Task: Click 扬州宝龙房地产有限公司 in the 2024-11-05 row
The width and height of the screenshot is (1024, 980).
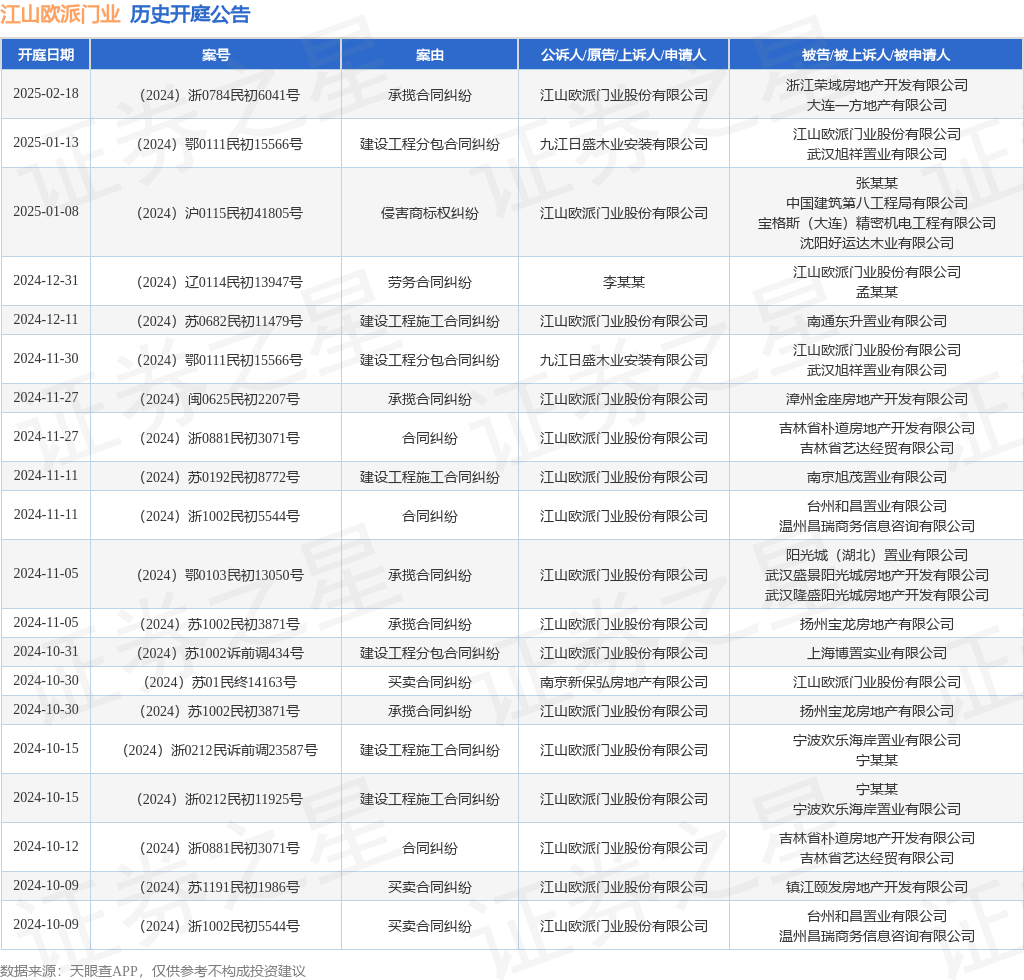Action: 876,624
